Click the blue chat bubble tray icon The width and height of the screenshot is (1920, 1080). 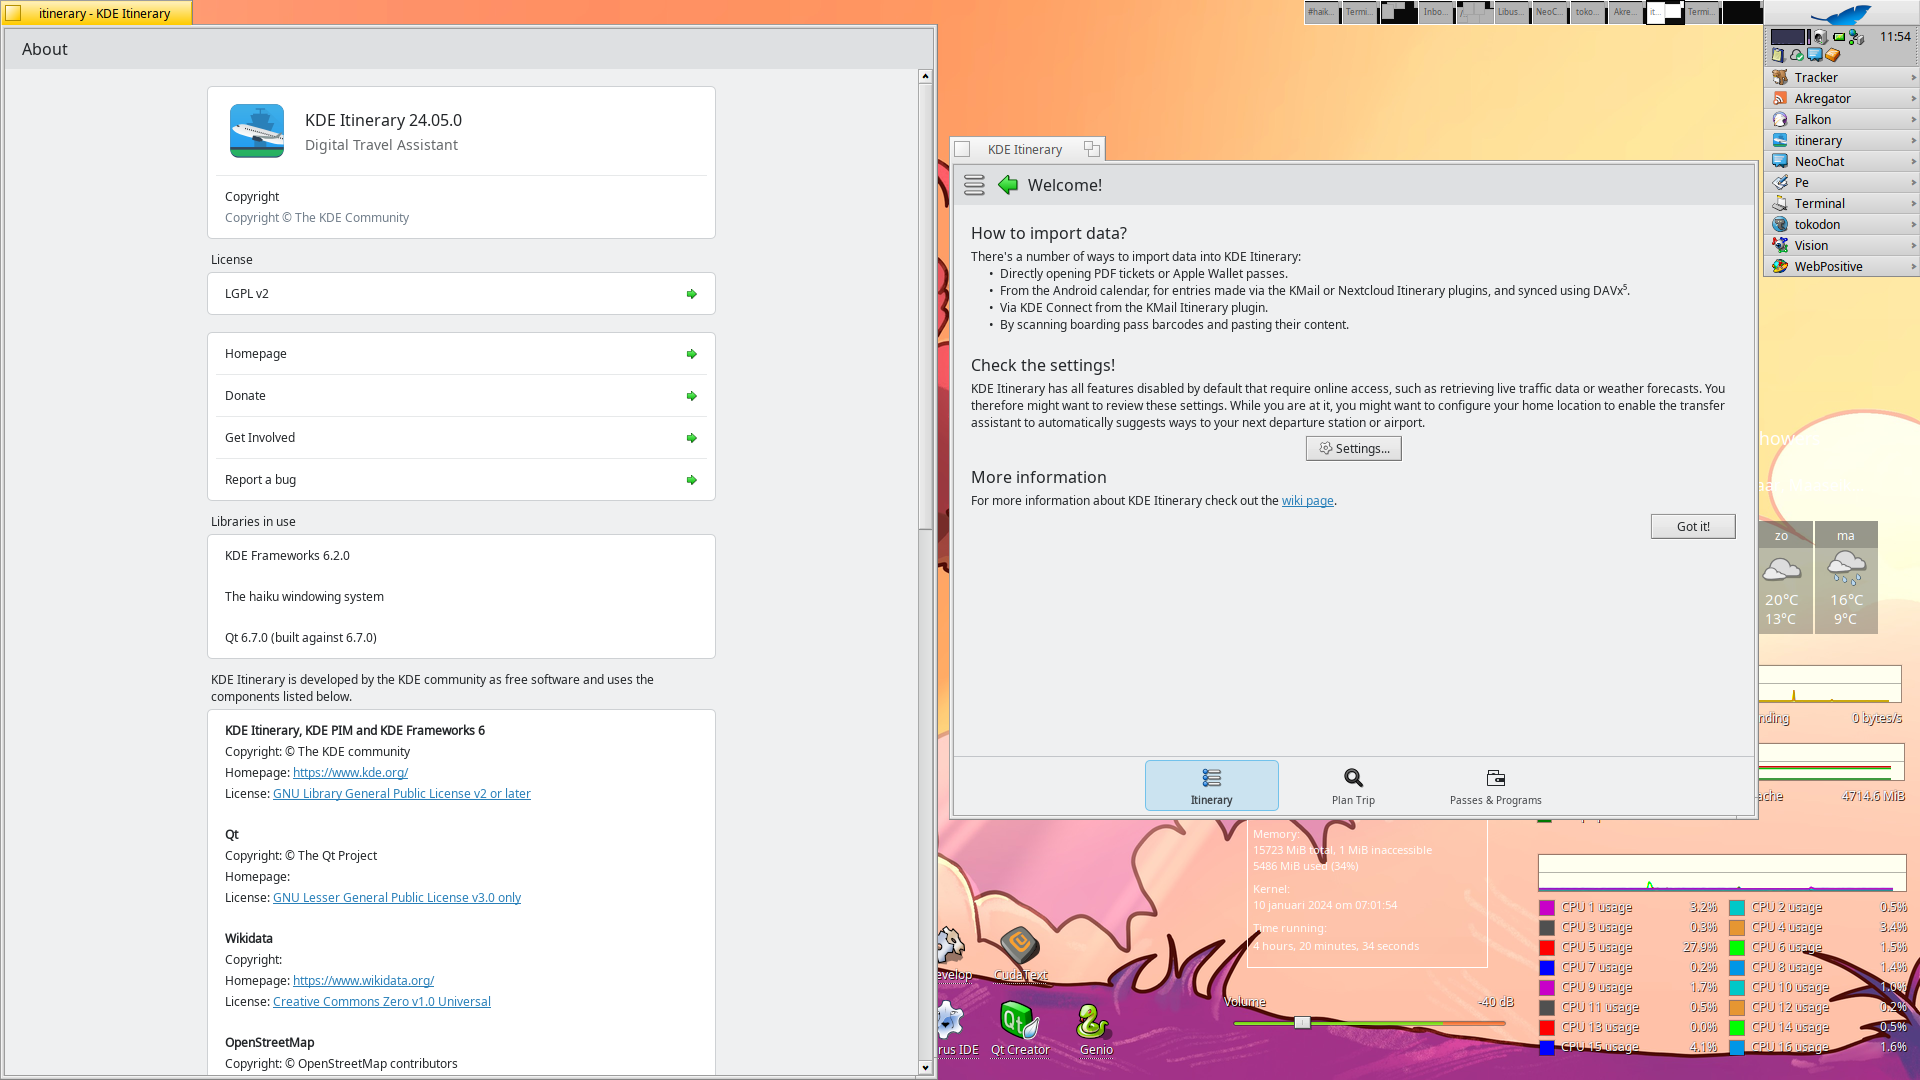coord(1815,55)
